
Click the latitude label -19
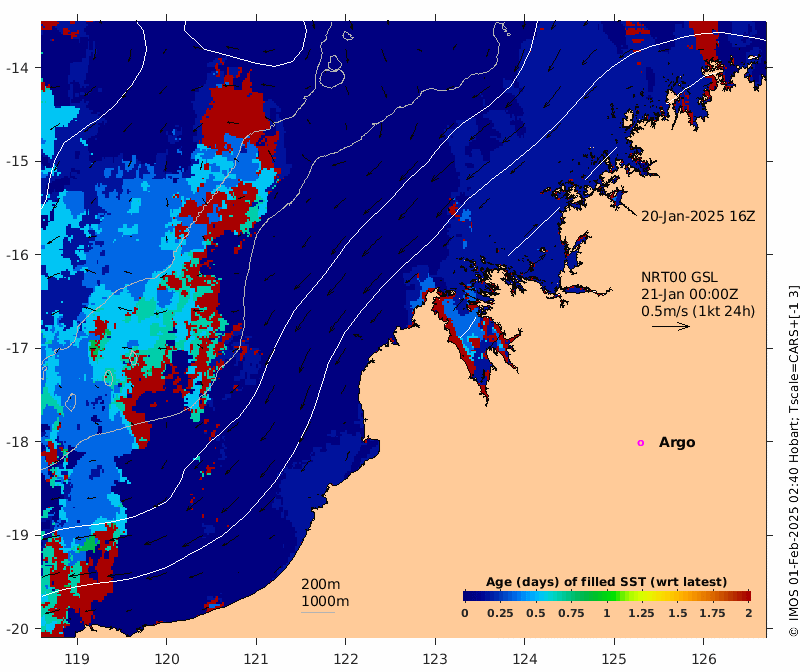pyautogui.click(x=17, y=535)
